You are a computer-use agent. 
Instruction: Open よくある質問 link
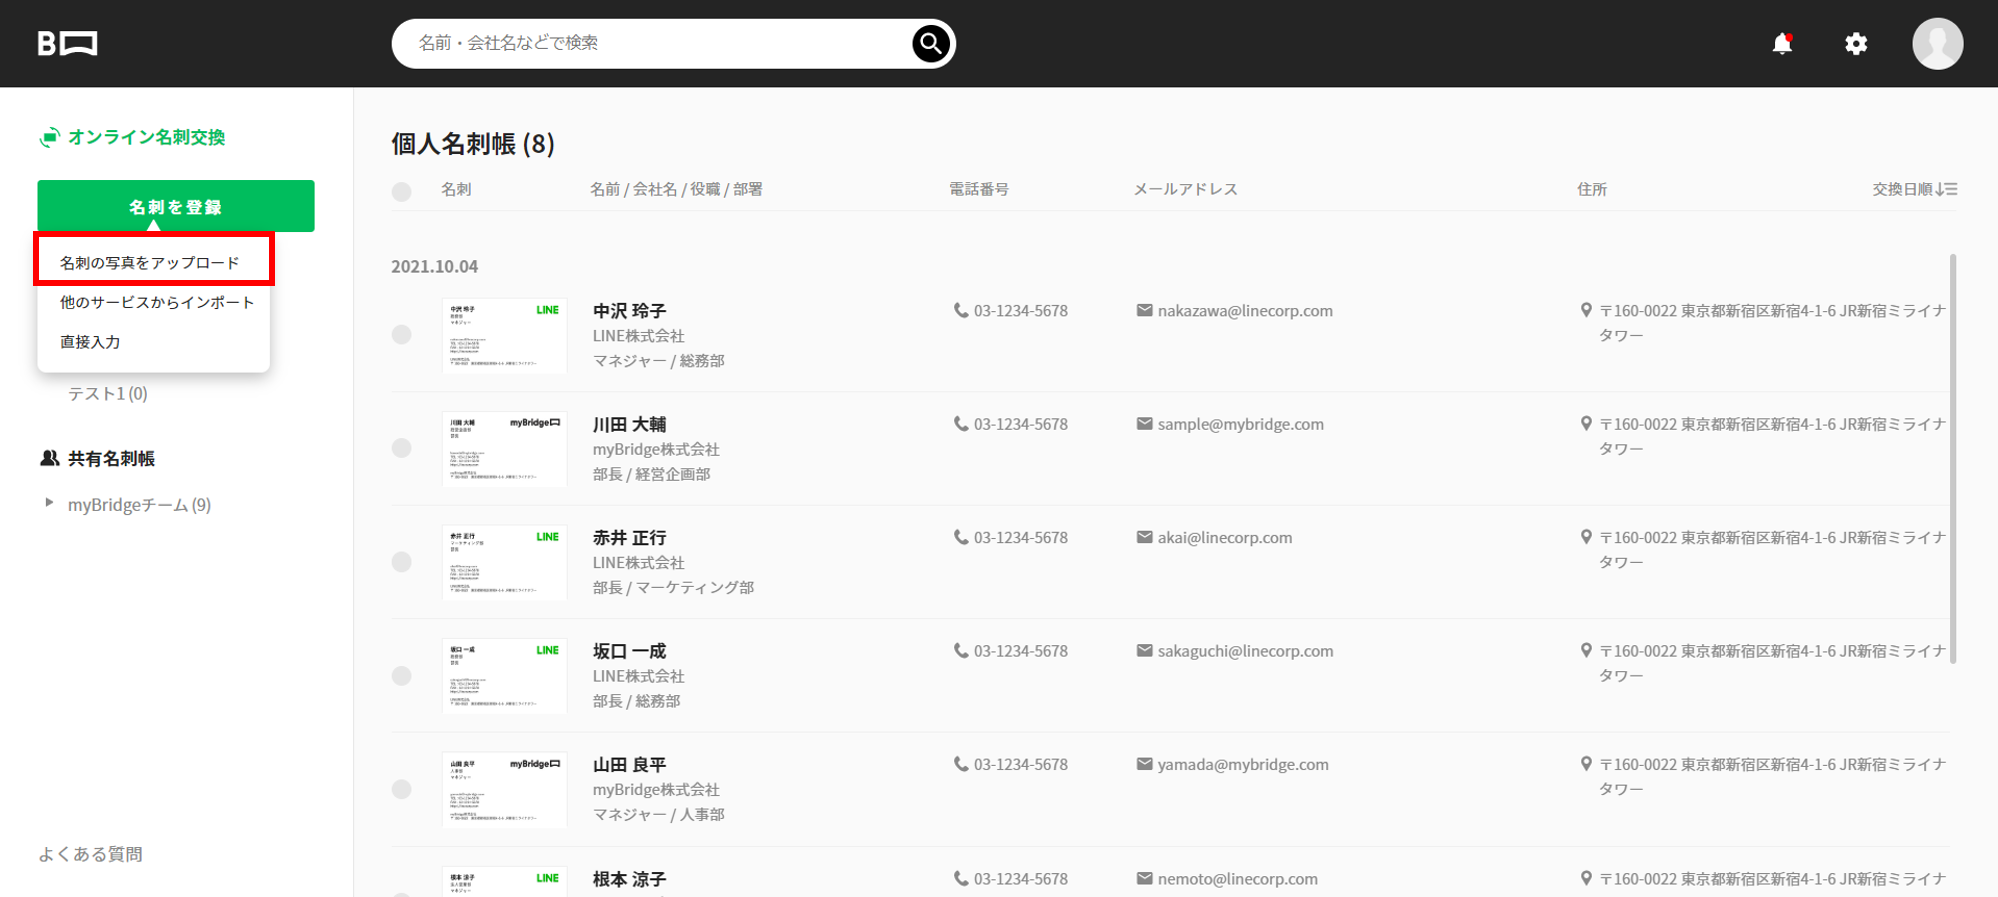click(90, 854)
